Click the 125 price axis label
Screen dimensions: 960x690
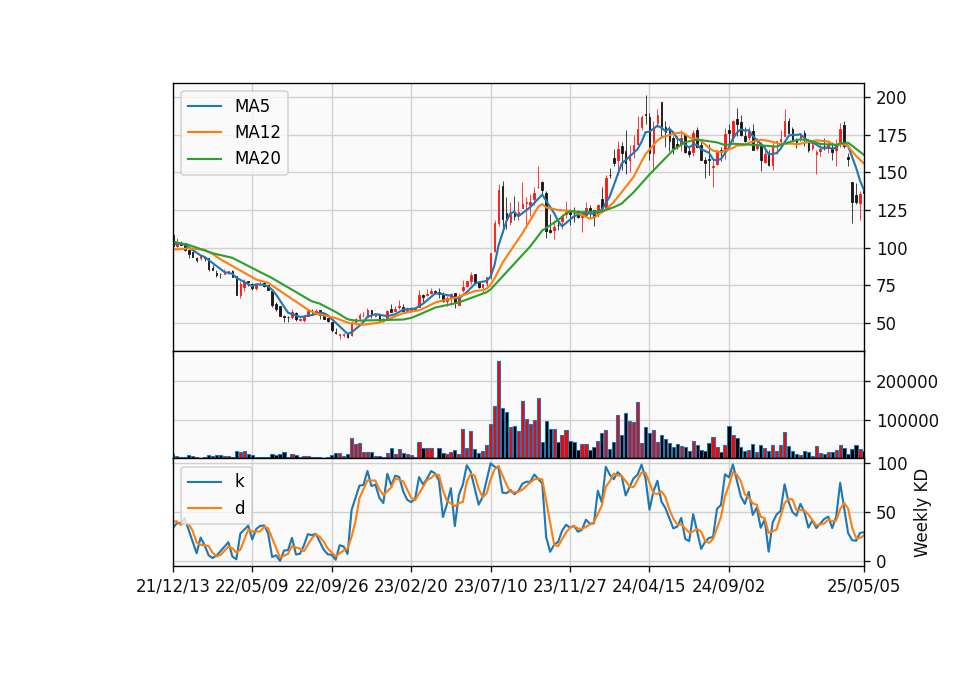891,211
